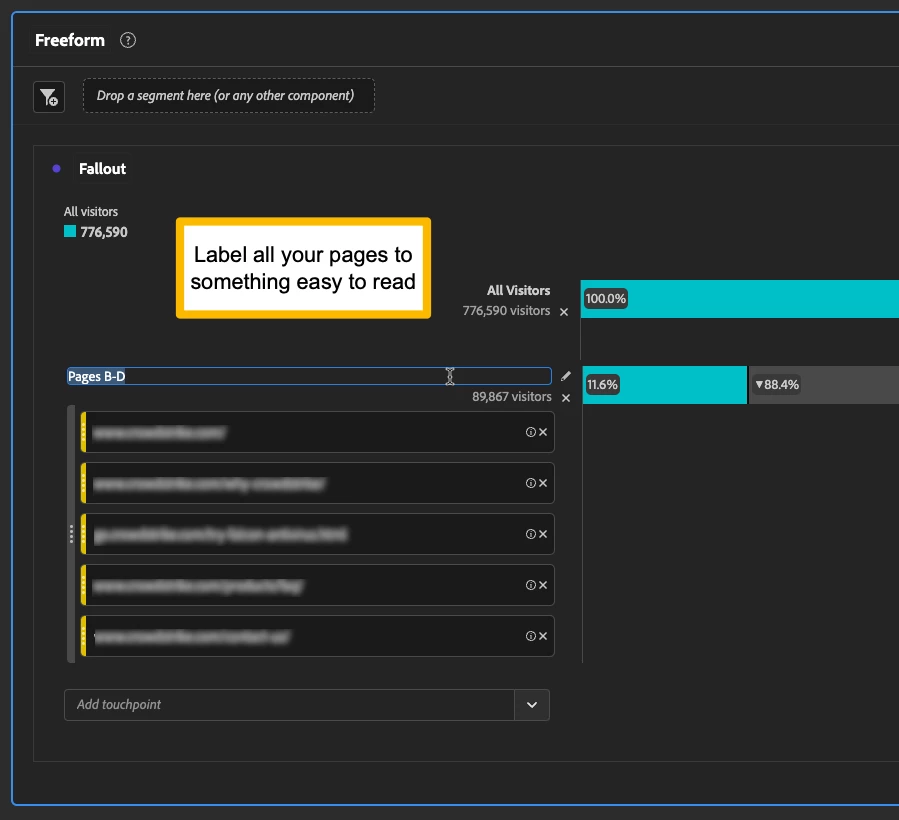Click the 100.0% teal funnel bar
899x820 pixels.
click(740, 299)
